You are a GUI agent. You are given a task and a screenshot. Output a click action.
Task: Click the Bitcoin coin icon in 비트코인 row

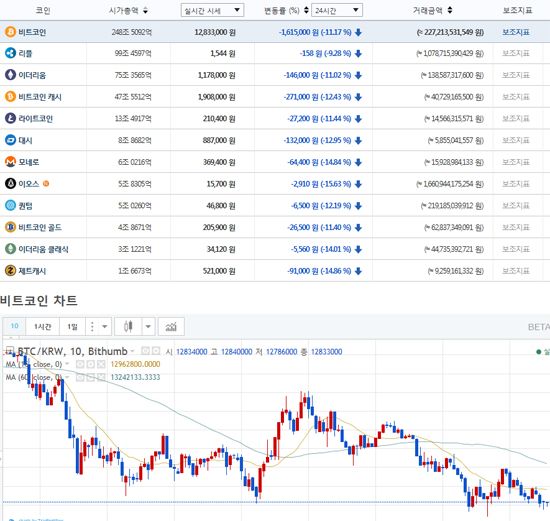[x=10, y=32]
